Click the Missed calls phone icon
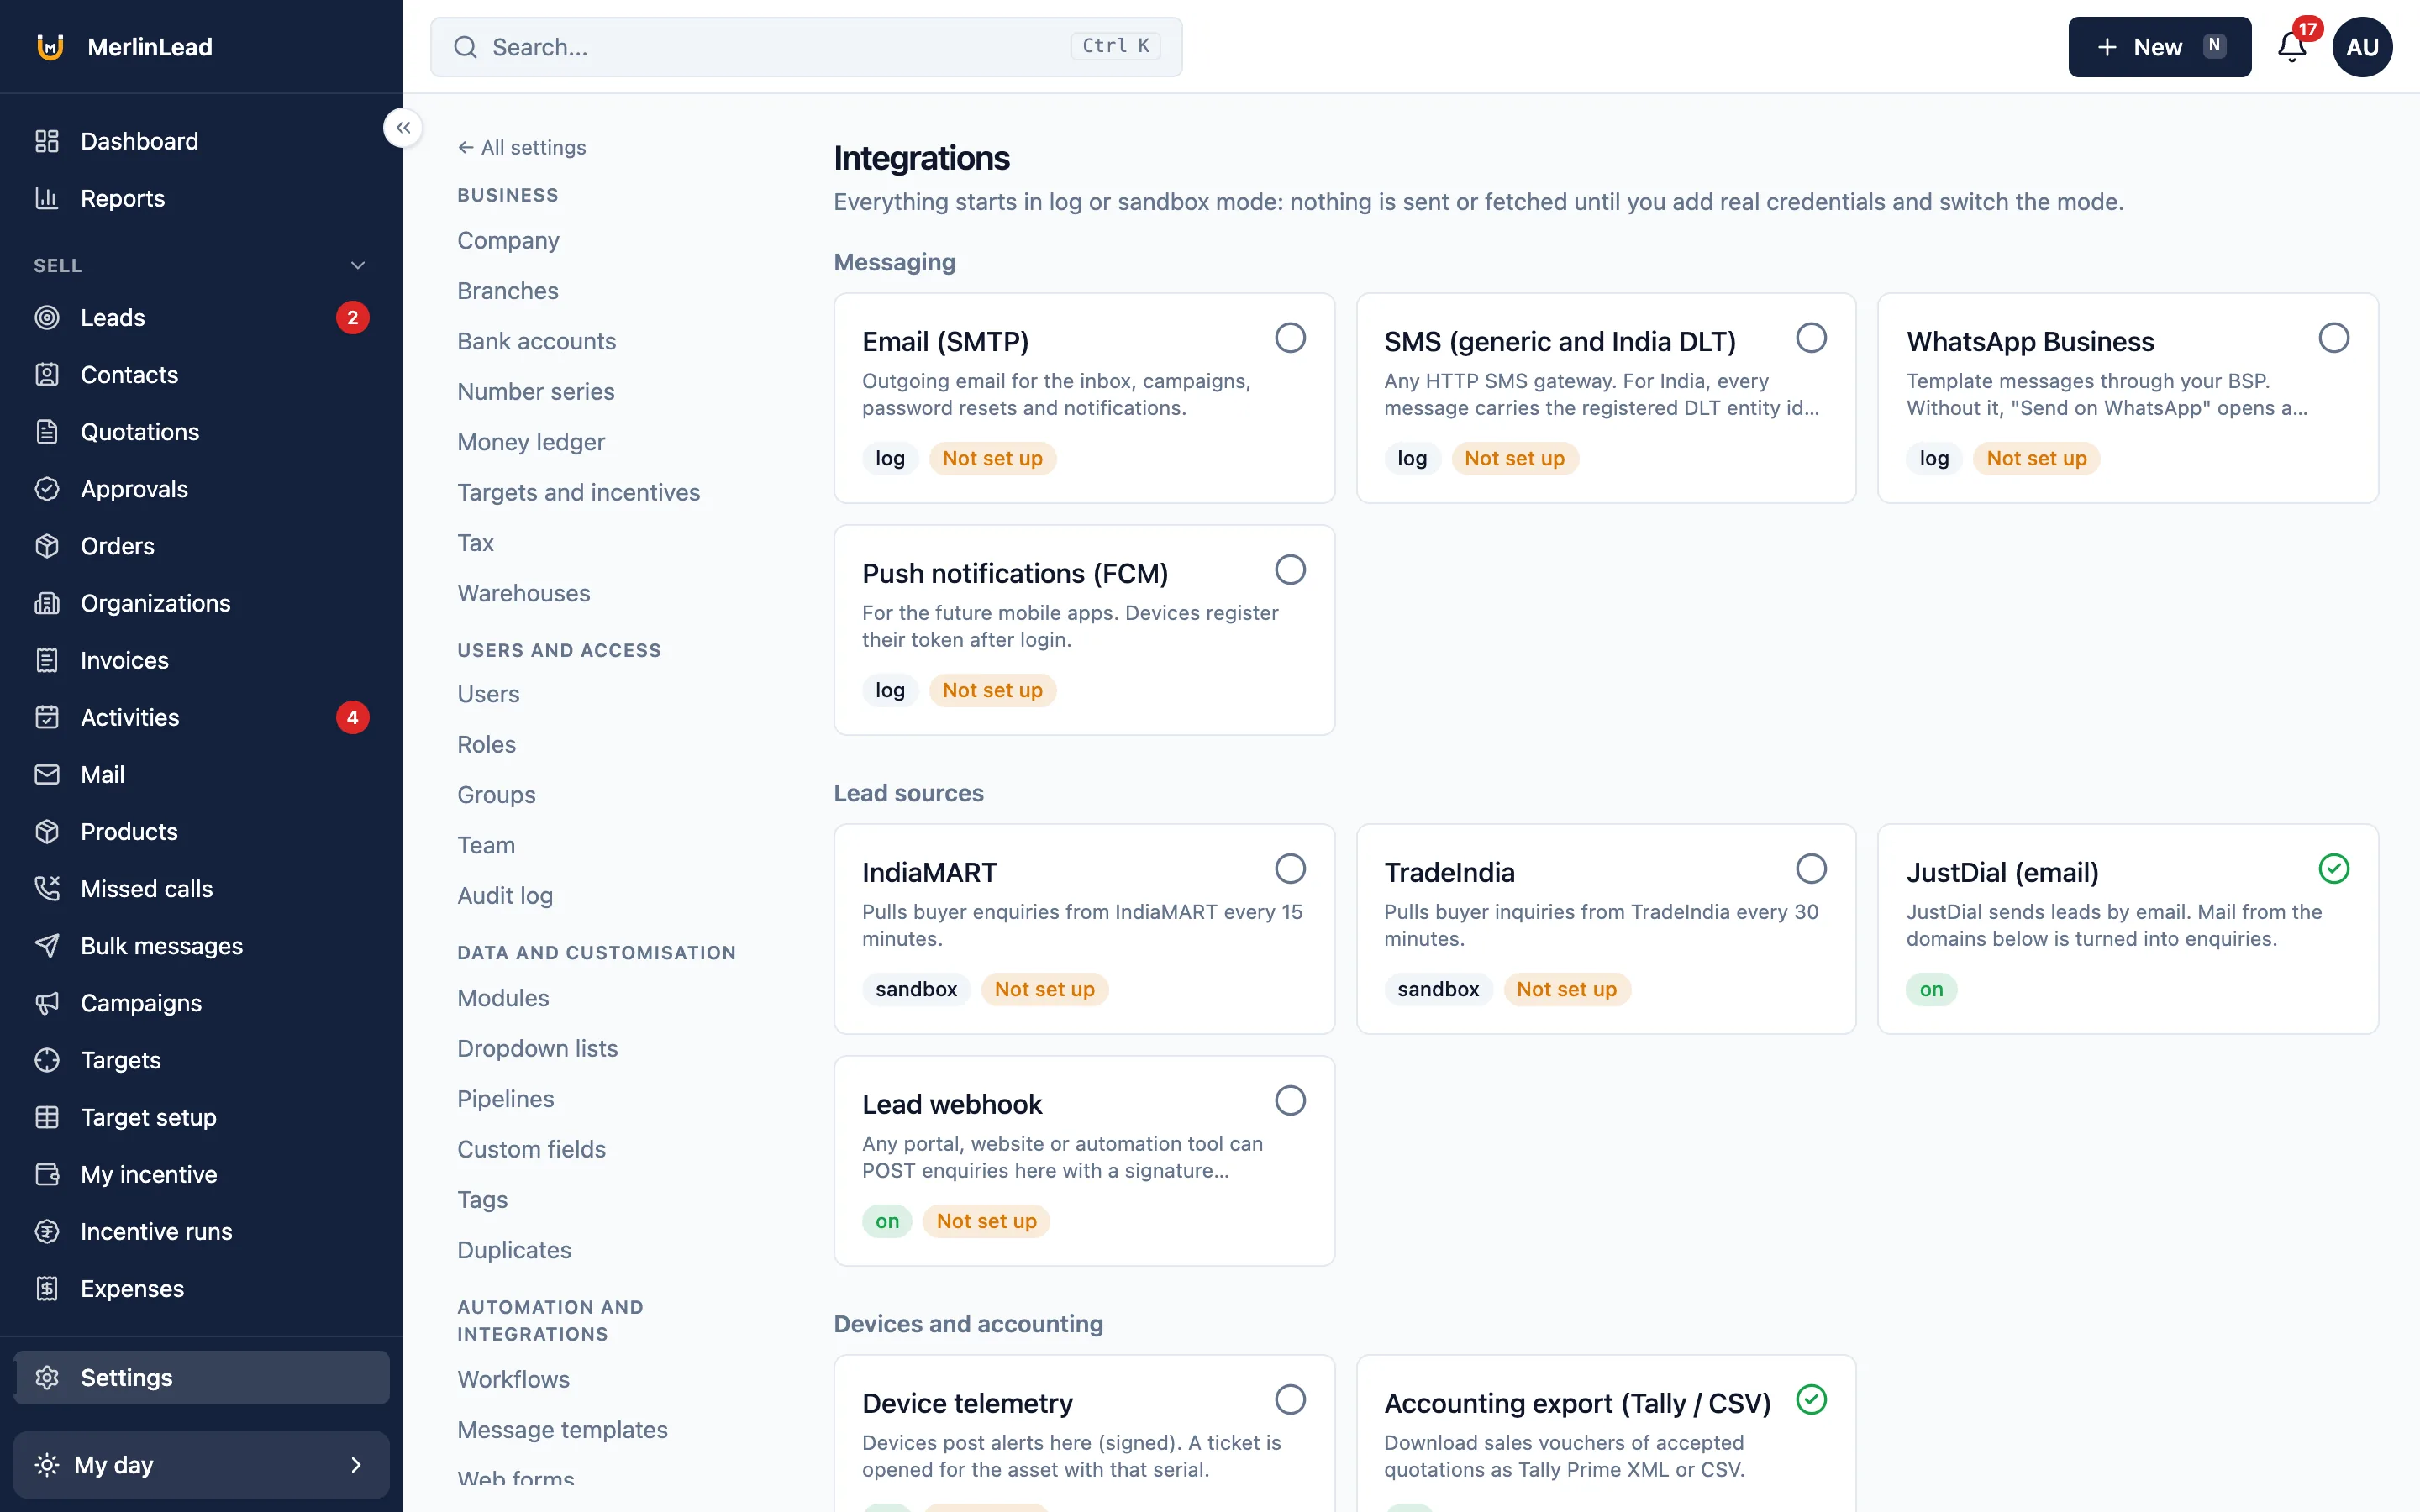Viewport: 2420px width, 1512px height. click(47, 888)
